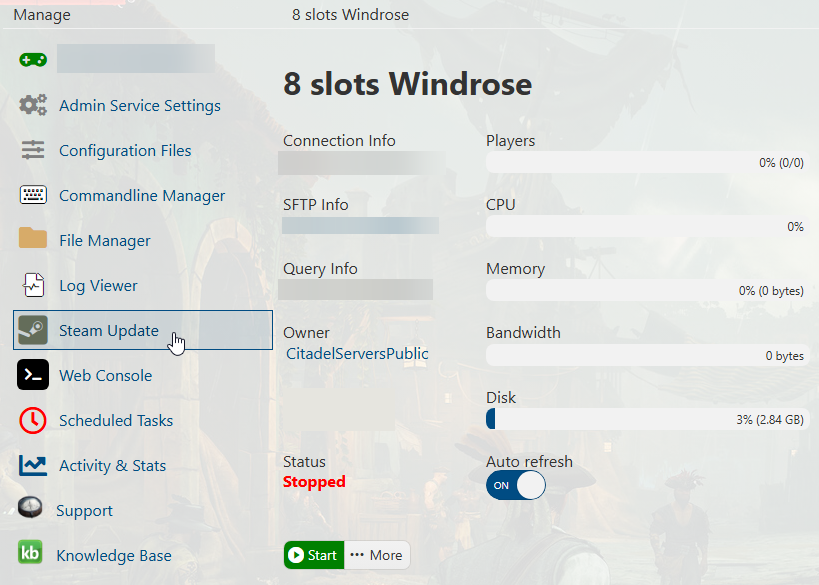
Task: Expand the More options dropdown
Action: click(x=377, y=555)
